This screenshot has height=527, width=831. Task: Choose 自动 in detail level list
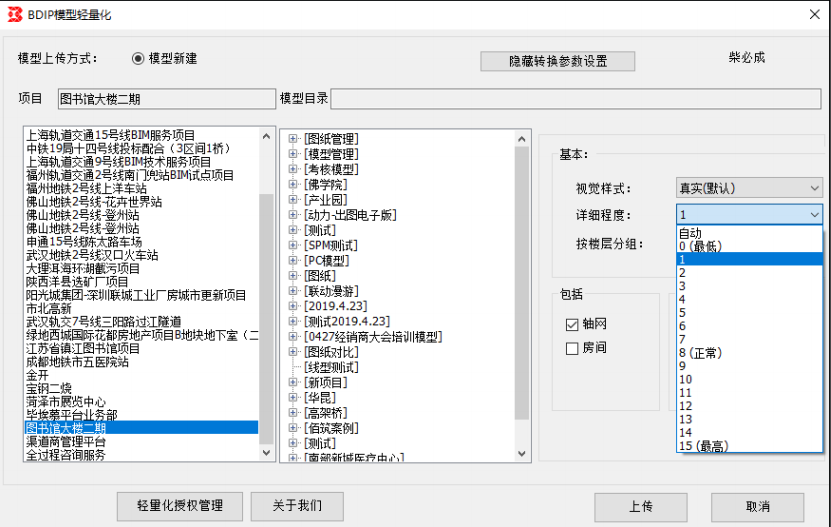(749, 233)
